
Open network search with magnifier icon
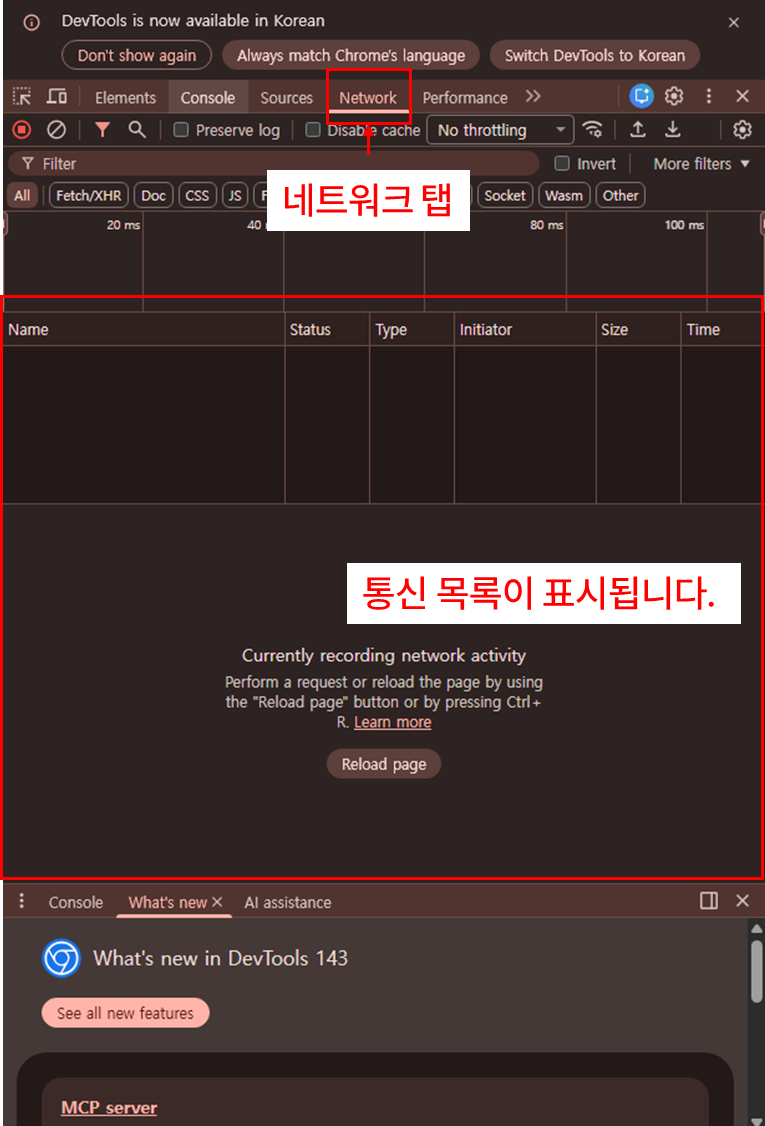point(137,129)
